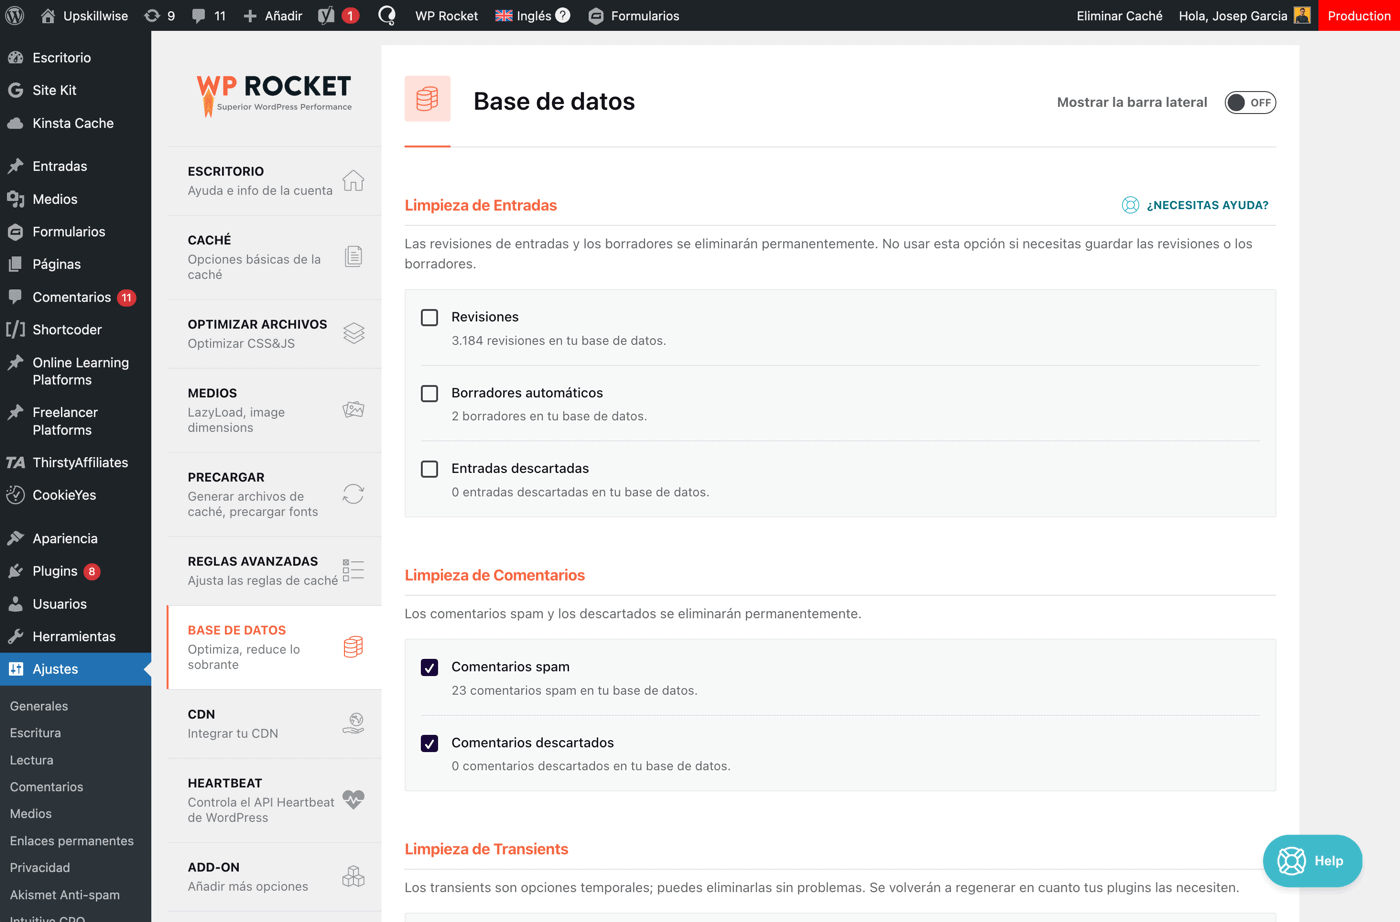Screen dimensions: 1400x922
Task: Click the ¿NECESITAS AYUDA? link
Action: [1207, 205]
